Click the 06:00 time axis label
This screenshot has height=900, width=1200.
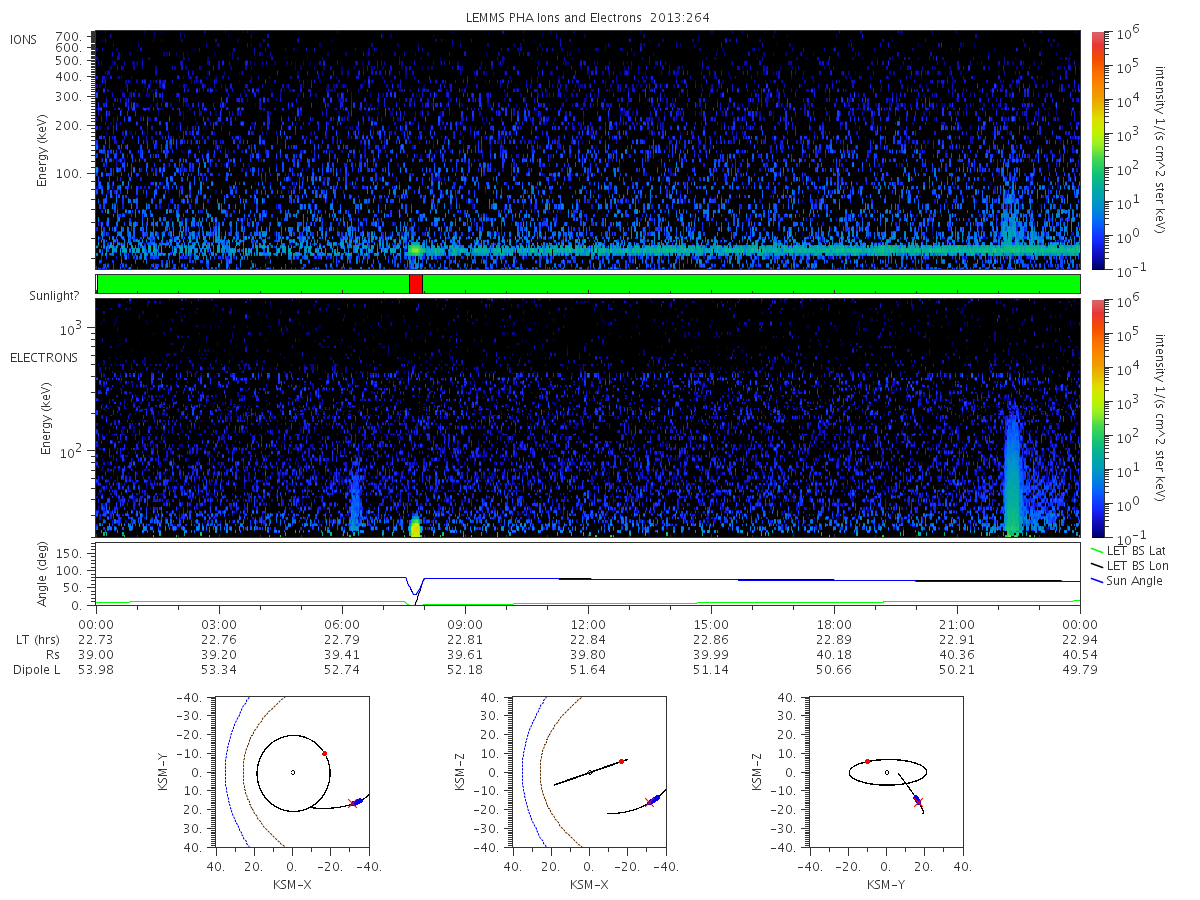pyautogui.click(x=342, y=623)
